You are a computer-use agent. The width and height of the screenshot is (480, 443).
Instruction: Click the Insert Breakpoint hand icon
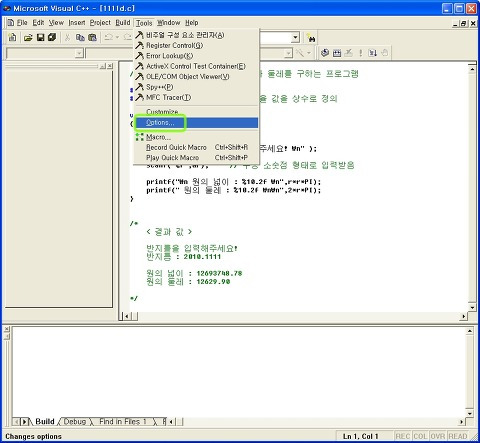(x=385, y=53)
